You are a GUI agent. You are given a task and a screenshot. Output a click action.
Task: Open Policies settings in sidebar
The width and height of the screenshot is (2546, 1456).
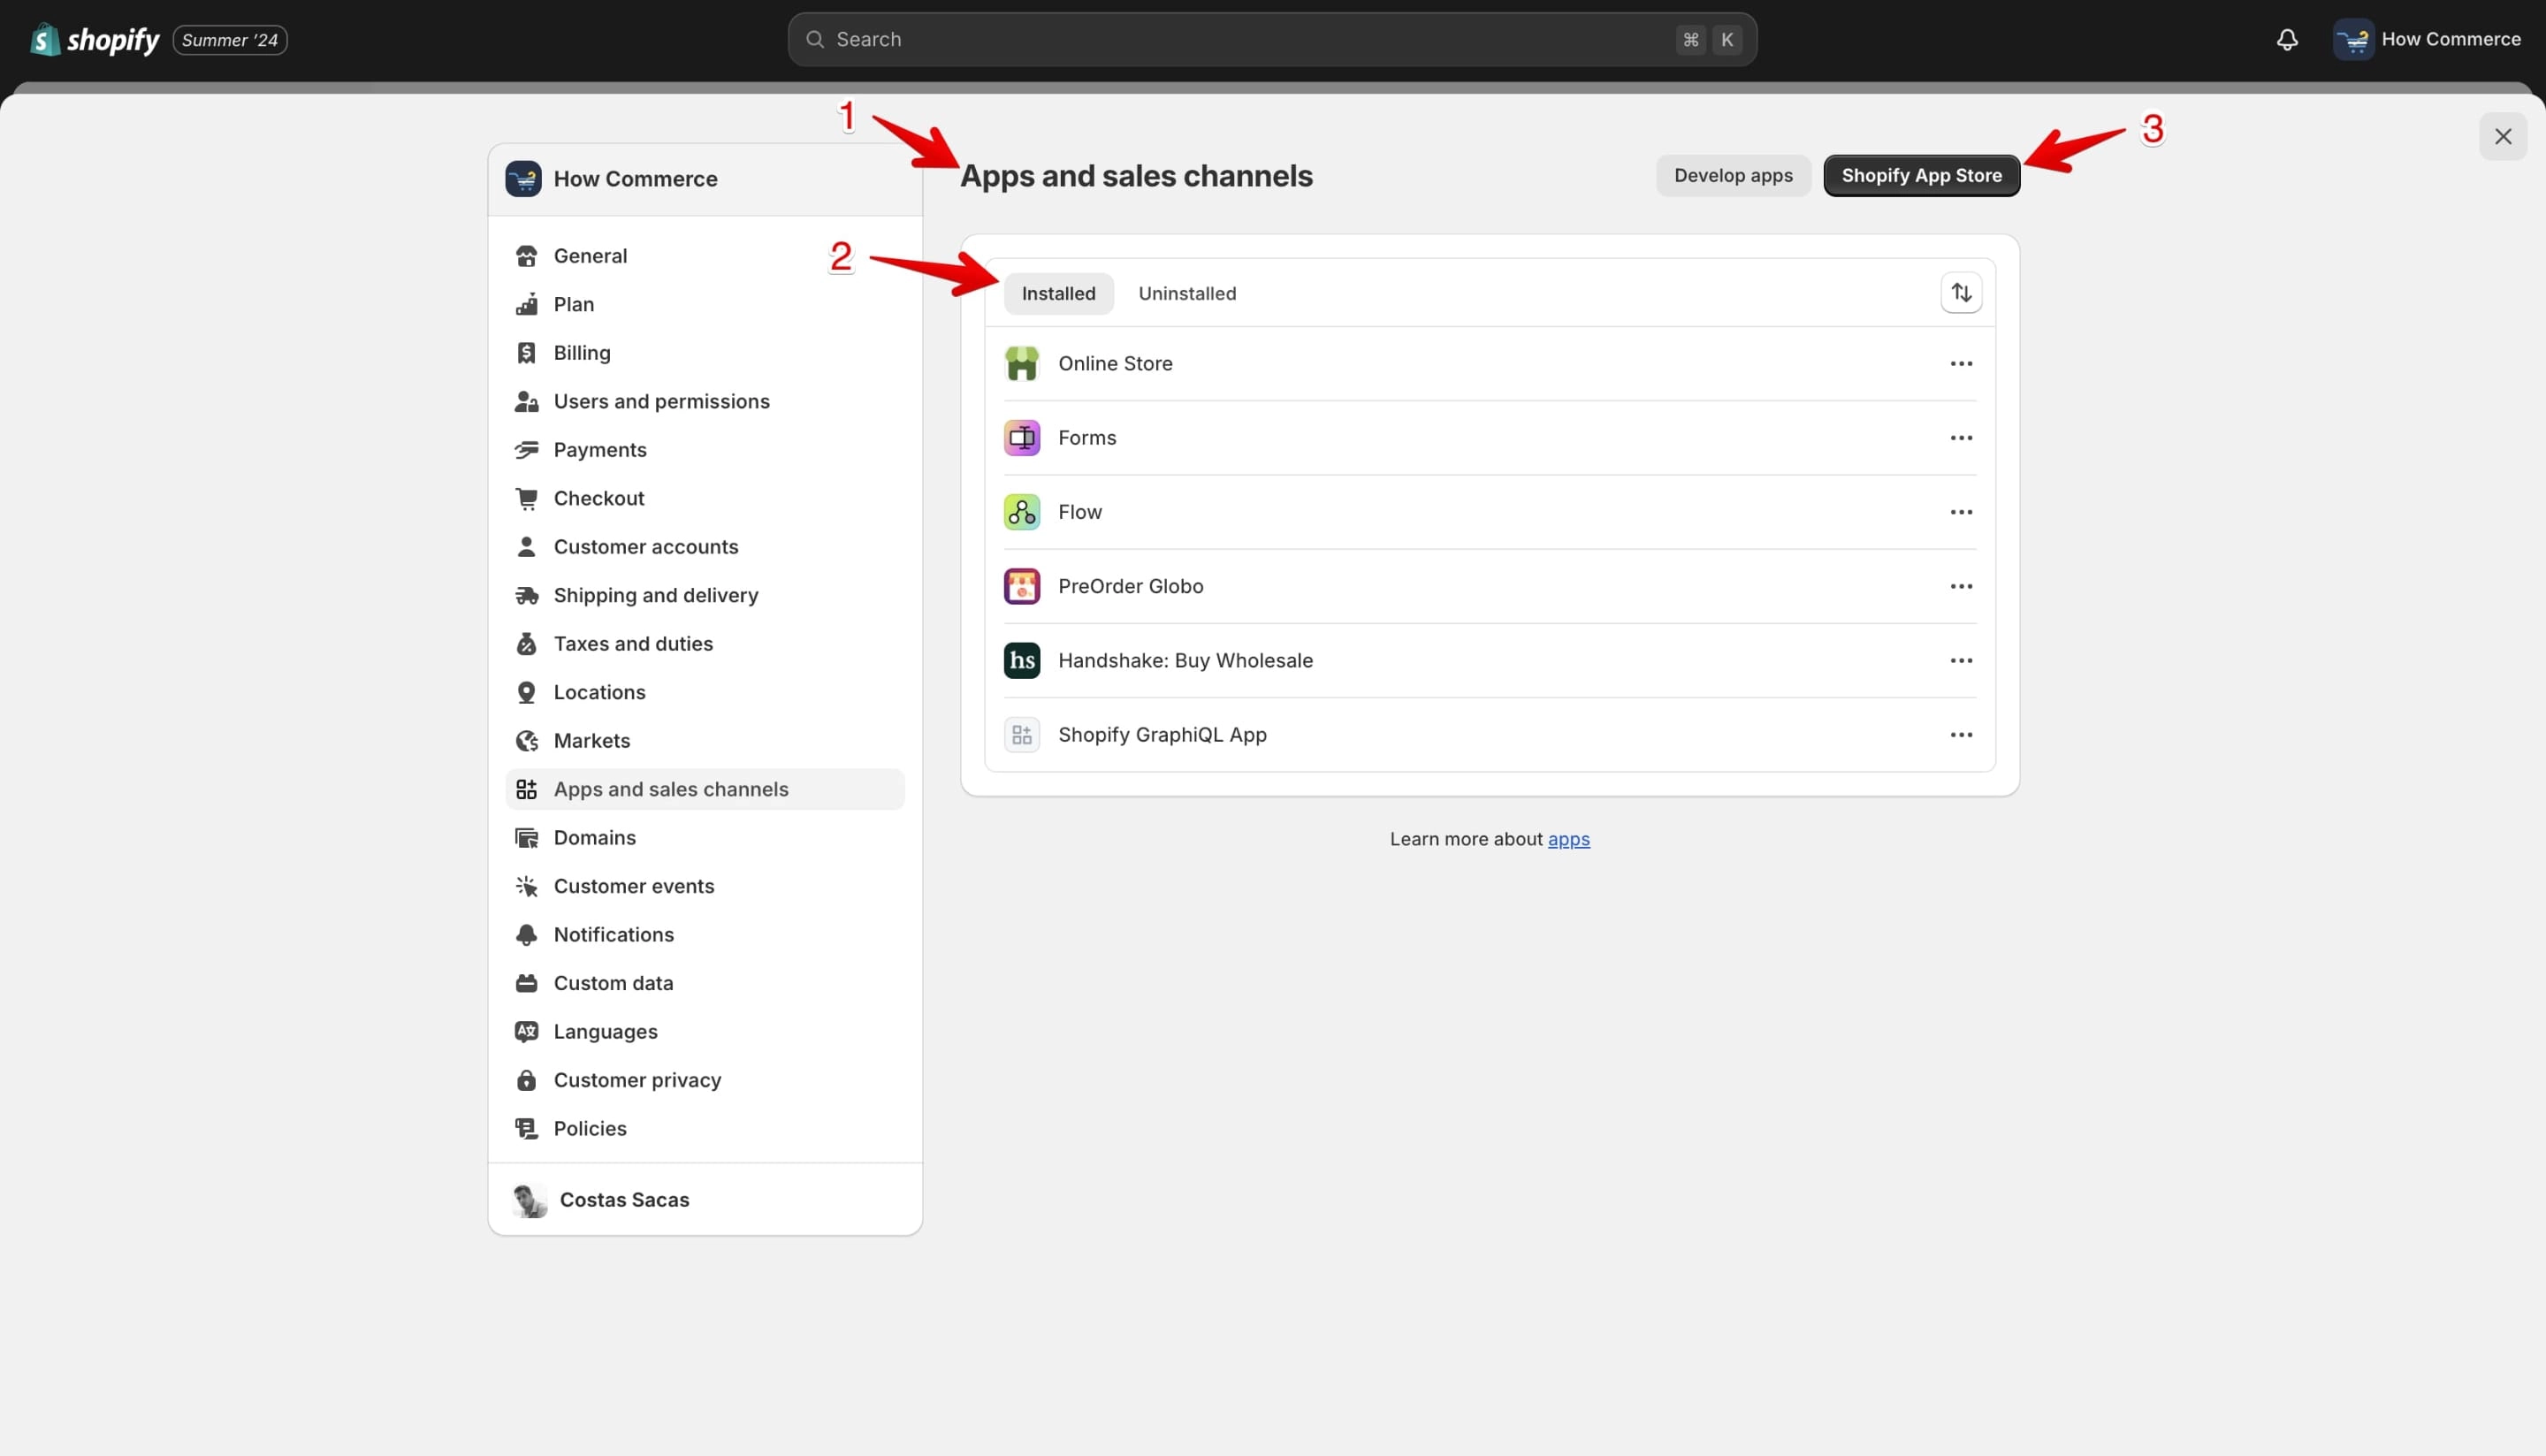click(x=705, y=1129)
